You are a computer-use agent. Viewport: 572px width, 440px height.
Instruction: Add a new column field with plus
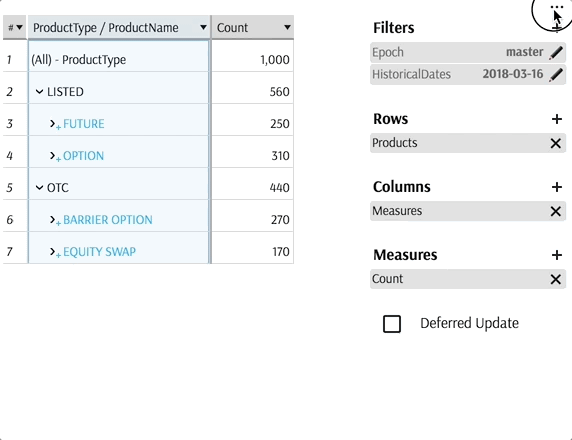pos(557,187)
